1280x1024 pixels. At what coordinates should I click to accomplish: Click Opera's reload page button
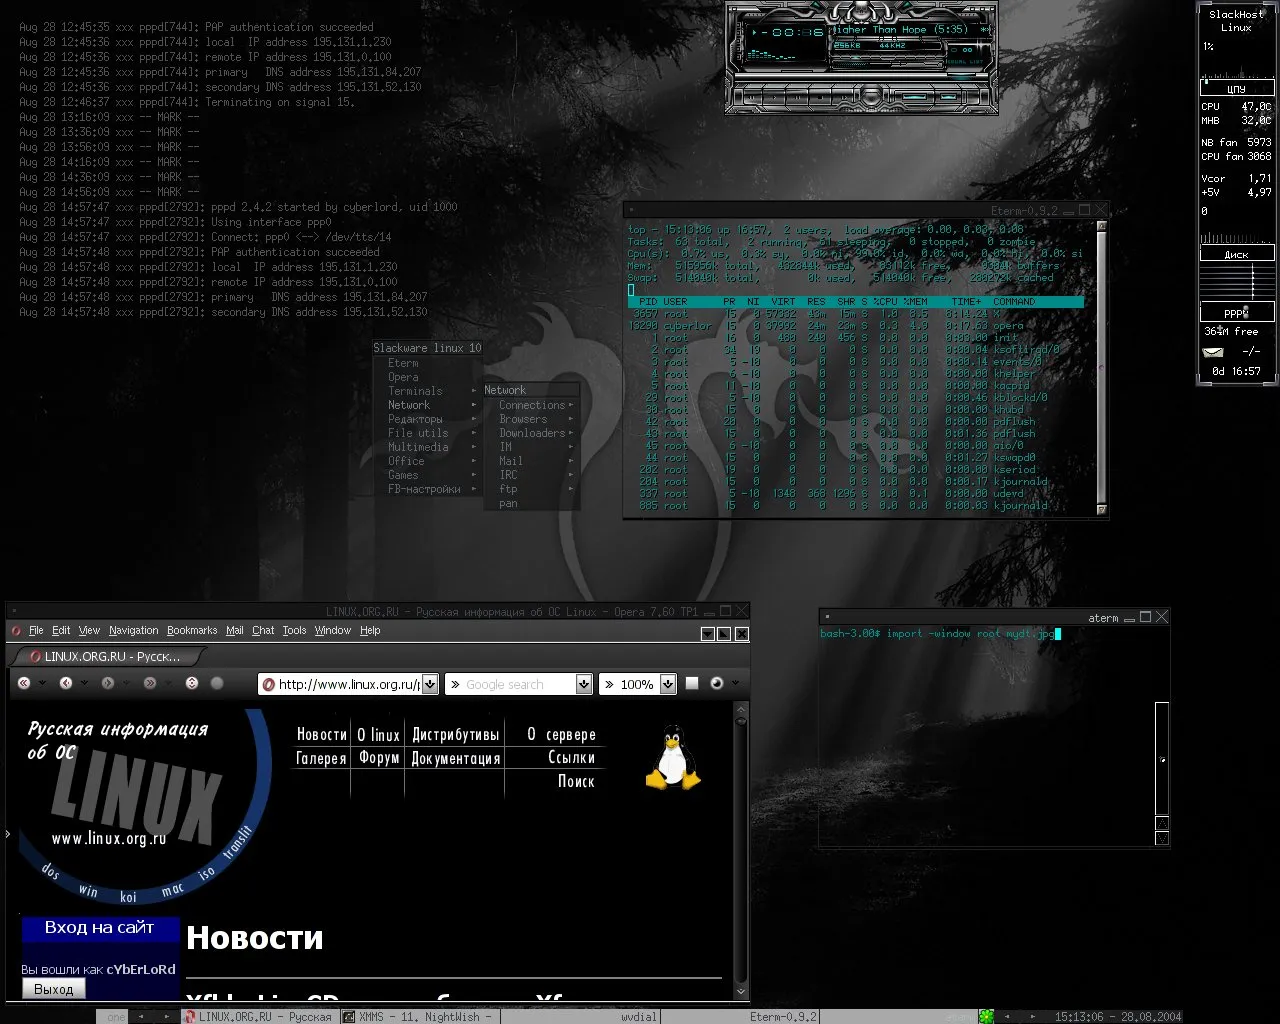point(192,683)
